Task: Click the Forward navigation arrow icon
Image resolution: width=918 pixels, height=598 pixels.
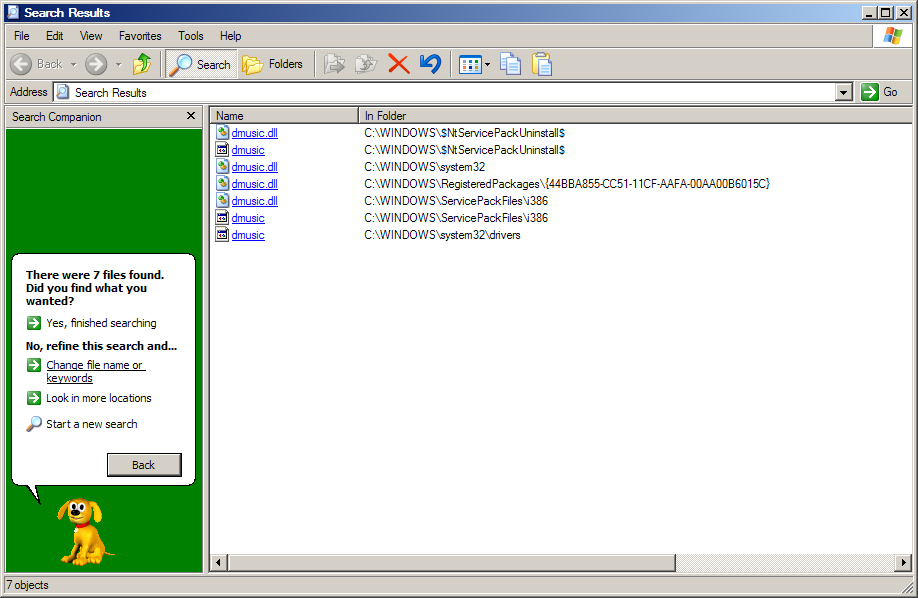Action: 96,64
